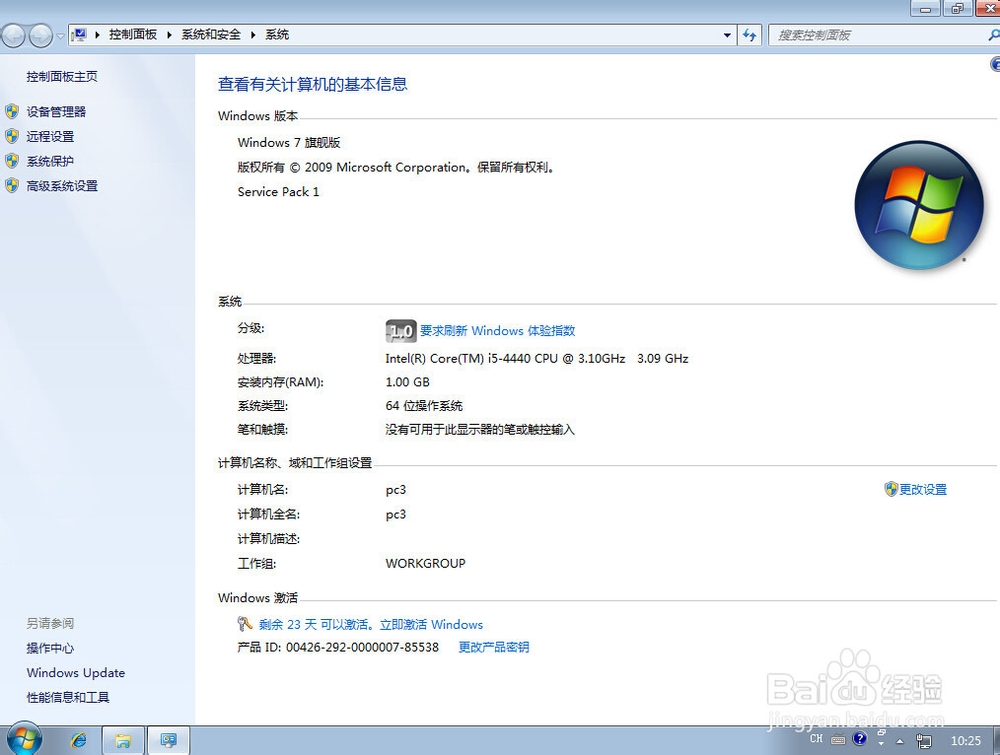Click 更改产品密钥 link
The width and height of the screenshot is (1000, 755).
(494, 647)
